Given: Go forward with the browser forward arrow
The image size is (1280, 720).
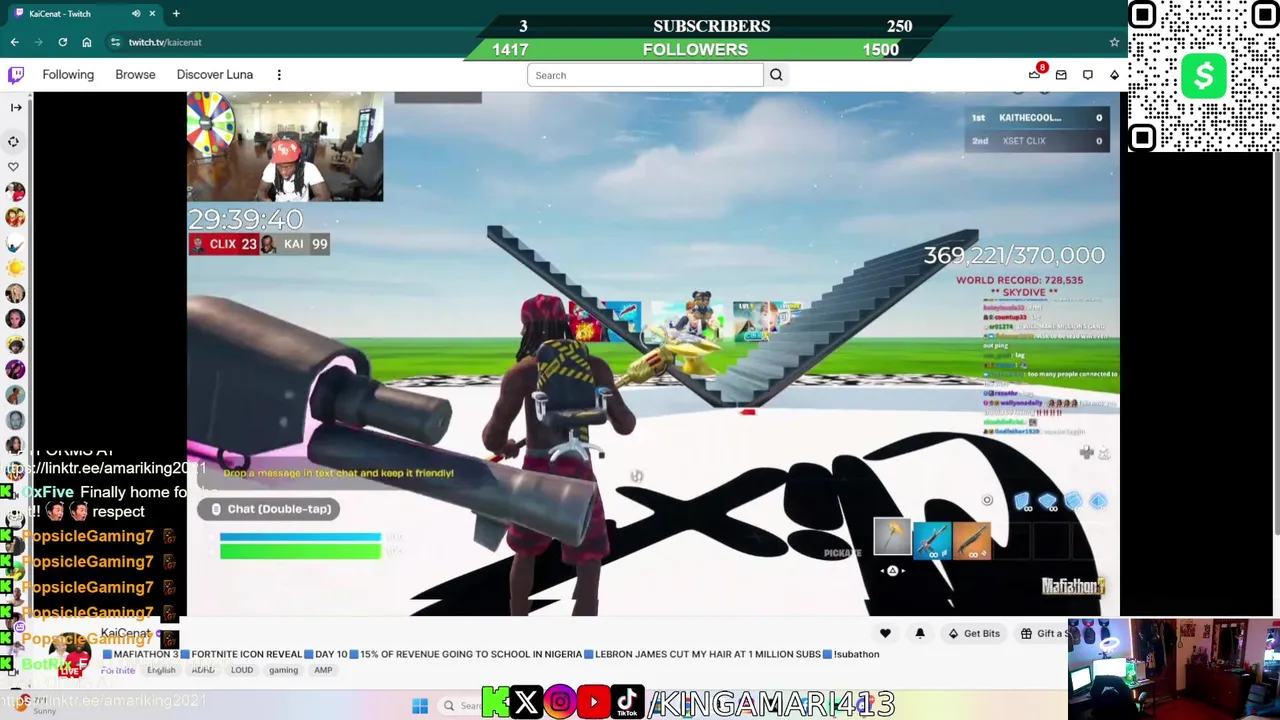Looking at the screenshot, I should [38, 42].
